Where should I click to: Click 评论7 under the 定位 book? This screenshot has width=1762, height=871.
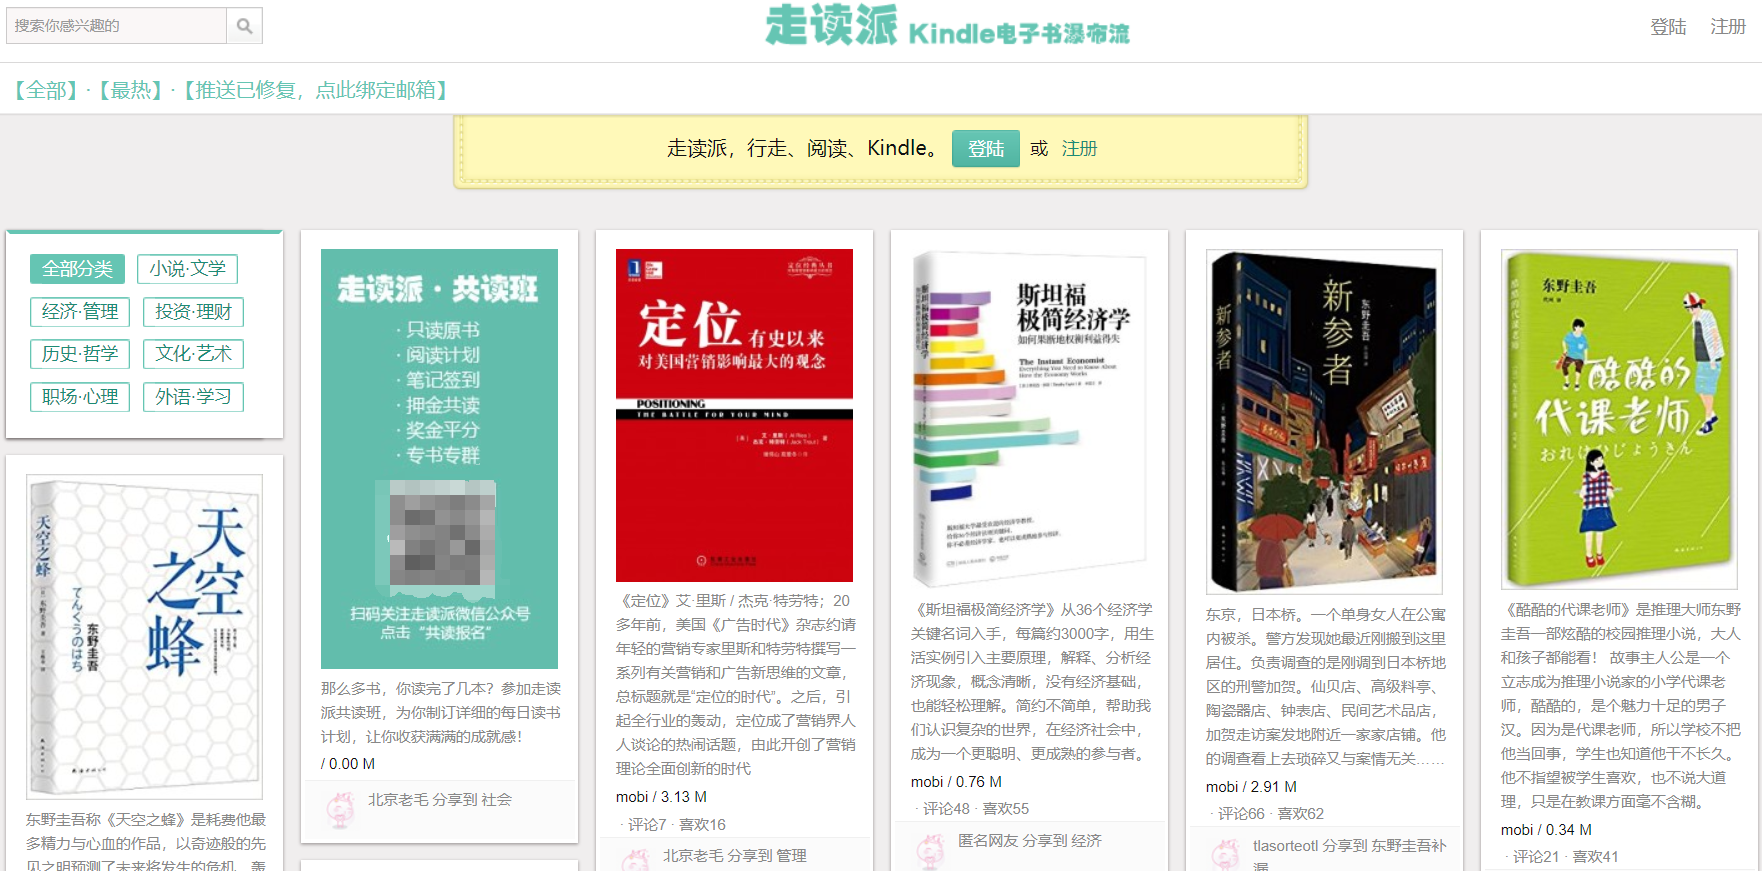click(x=647, y=824)
